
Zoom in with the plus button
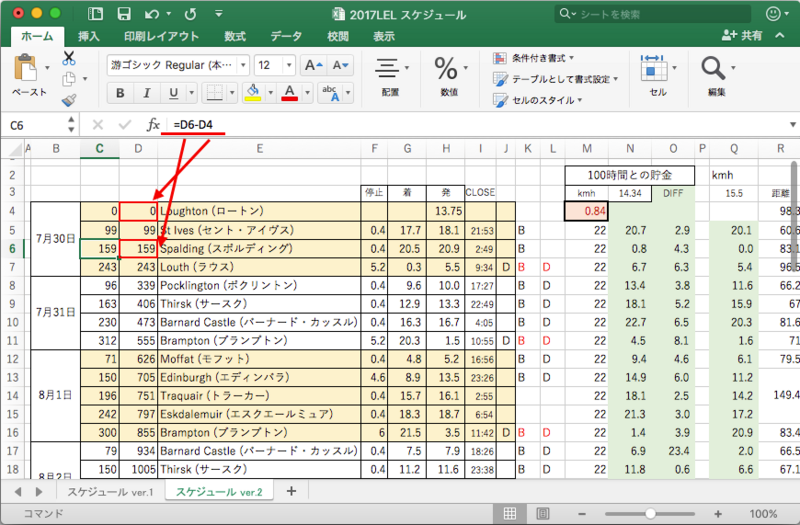tap(718, 514)
